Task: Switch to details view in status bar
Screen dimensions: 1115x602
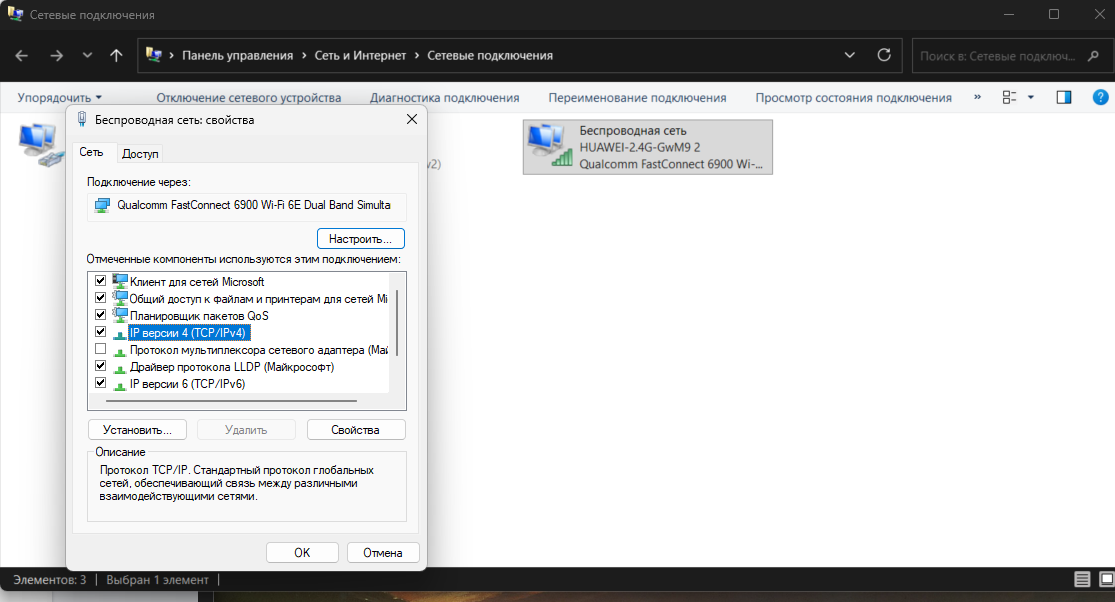Action: [1082, 579]
